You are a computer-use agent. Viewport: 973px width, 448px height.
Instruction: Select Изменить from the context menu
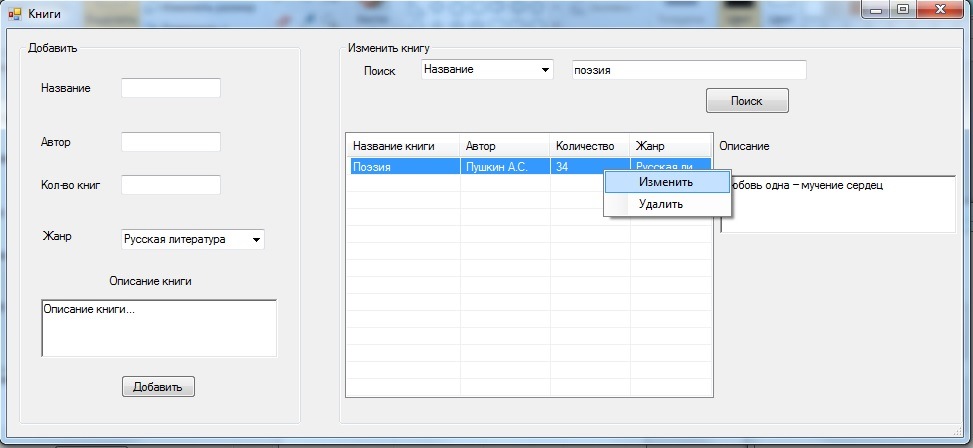[666, 182]
